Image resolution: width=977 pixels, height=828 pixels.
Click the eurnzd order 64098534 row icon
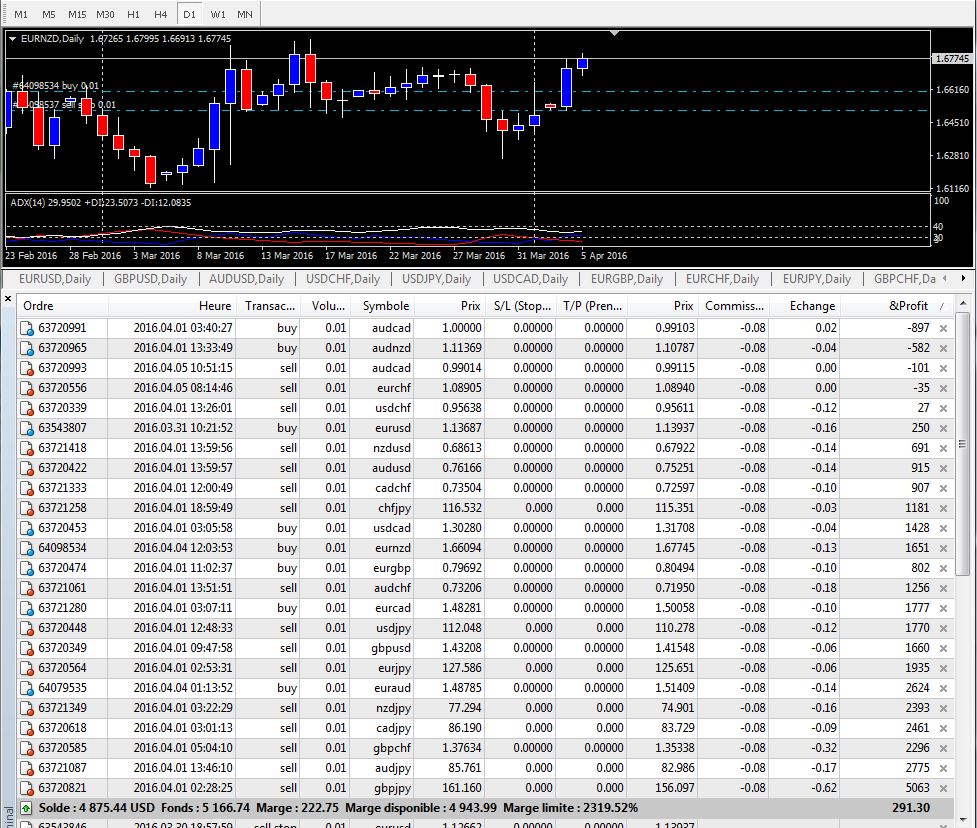tap(28, 548)
